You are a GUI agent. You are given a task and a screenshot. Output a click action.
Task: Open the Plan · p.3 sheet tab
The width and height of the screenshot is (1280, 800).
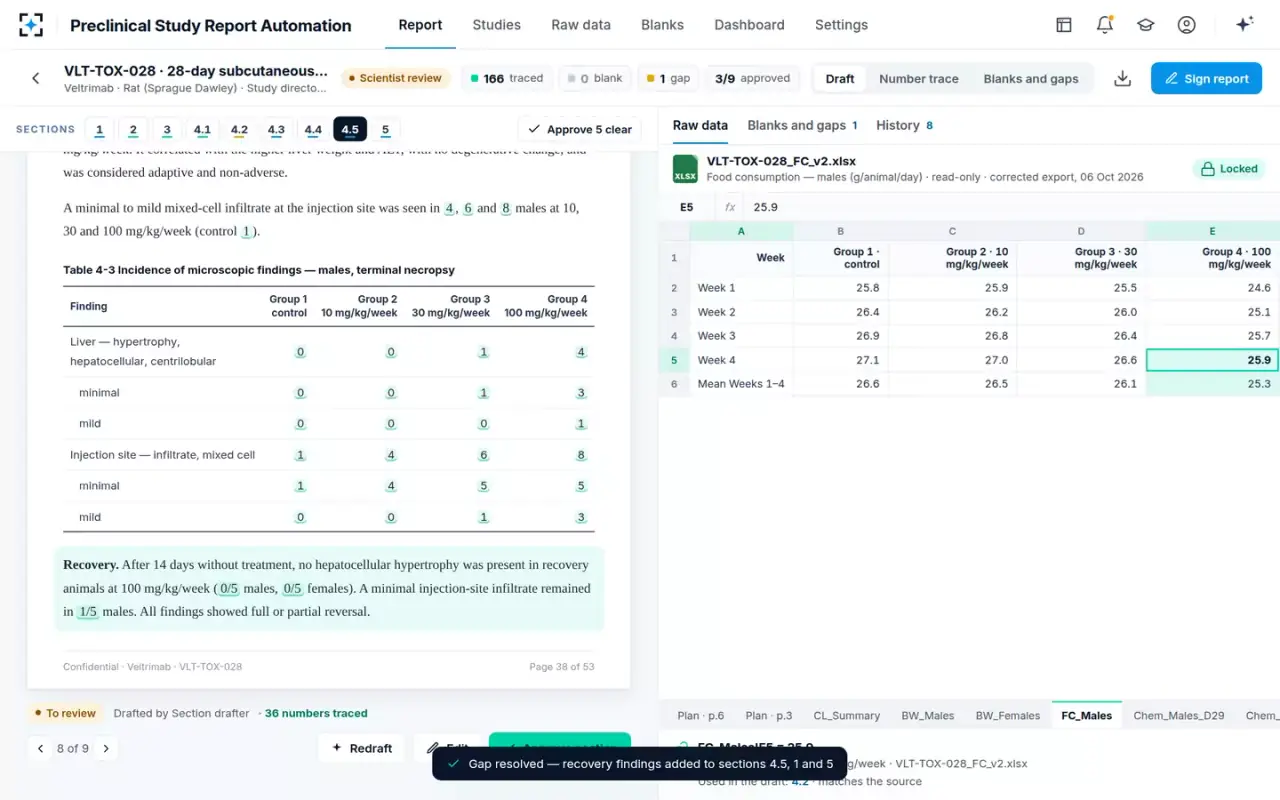pos(769,715)
